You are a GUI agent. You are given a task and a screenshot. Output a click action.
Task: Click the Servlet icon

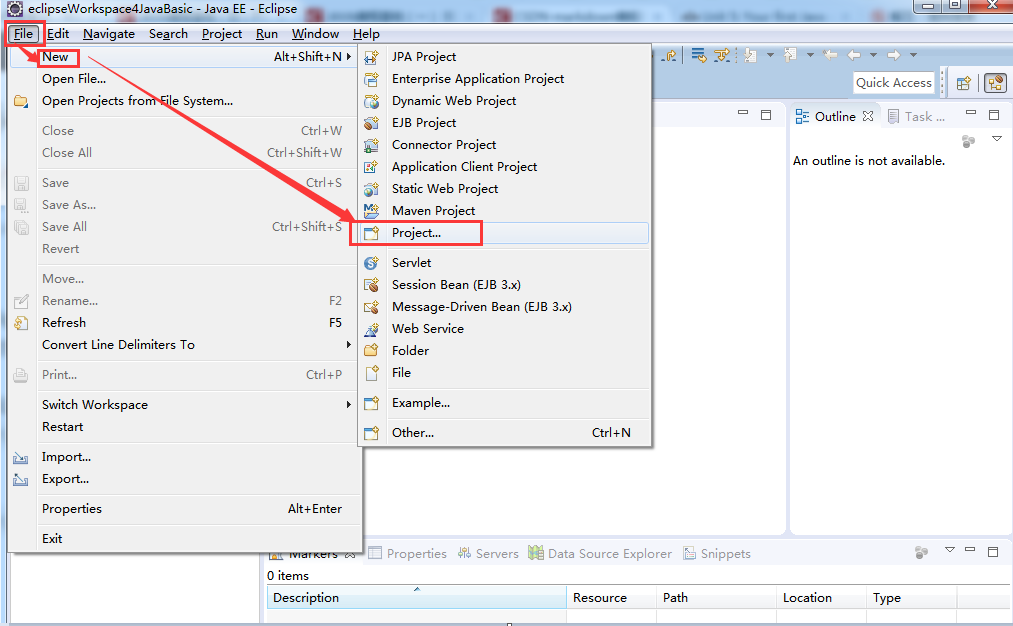coord(371,264)
